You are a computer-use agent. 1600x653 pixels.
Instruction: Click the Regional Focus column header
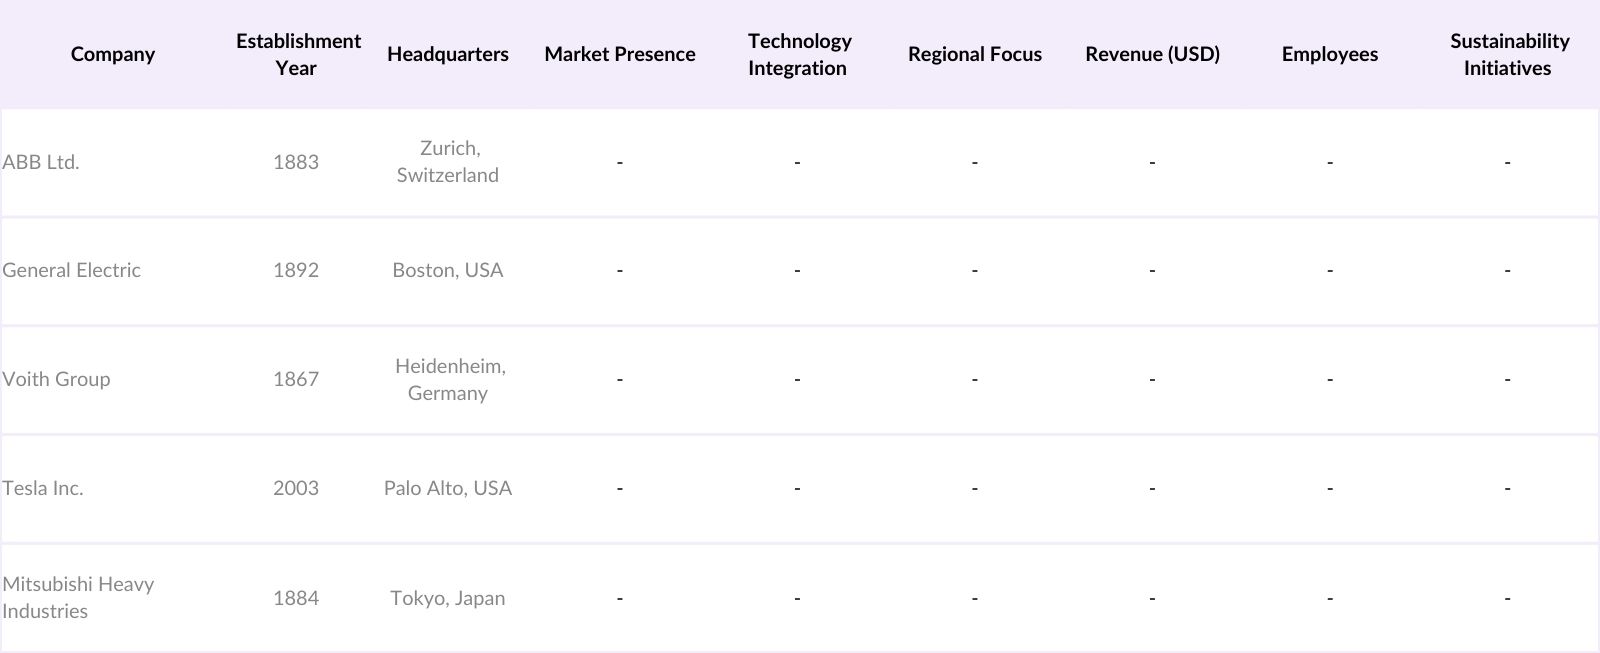click(975, 54)
